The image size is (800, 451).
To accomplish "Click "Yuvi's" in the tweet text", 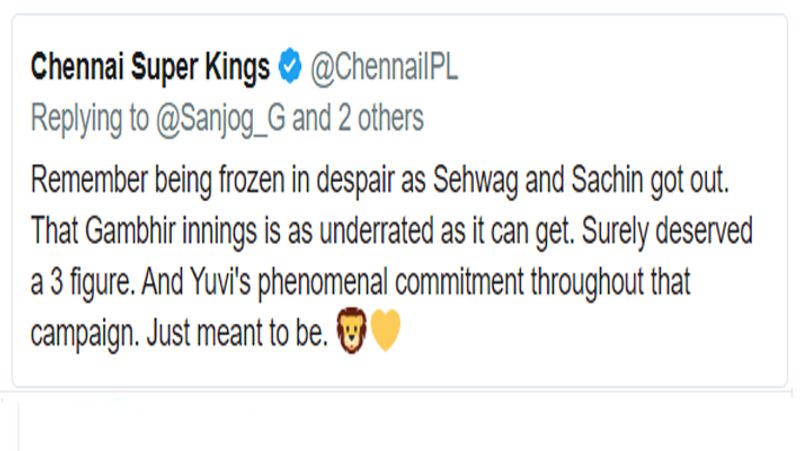I will 220,282.
